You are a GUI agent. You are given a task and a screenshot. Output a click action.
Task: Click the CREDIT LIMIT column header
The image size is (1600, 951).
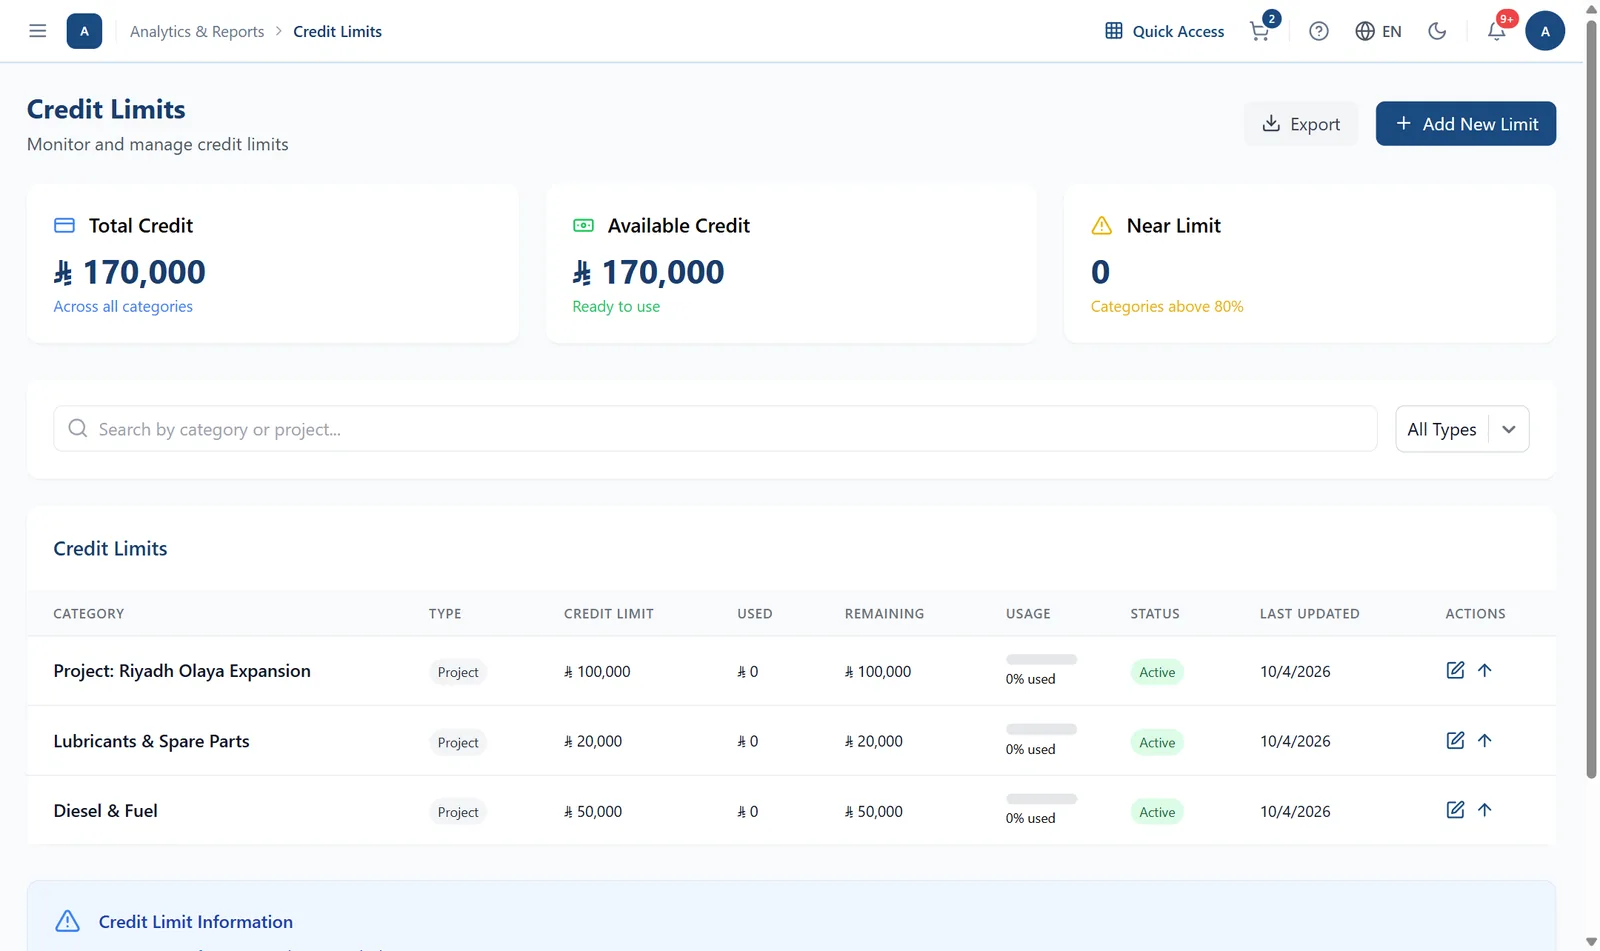608,613
